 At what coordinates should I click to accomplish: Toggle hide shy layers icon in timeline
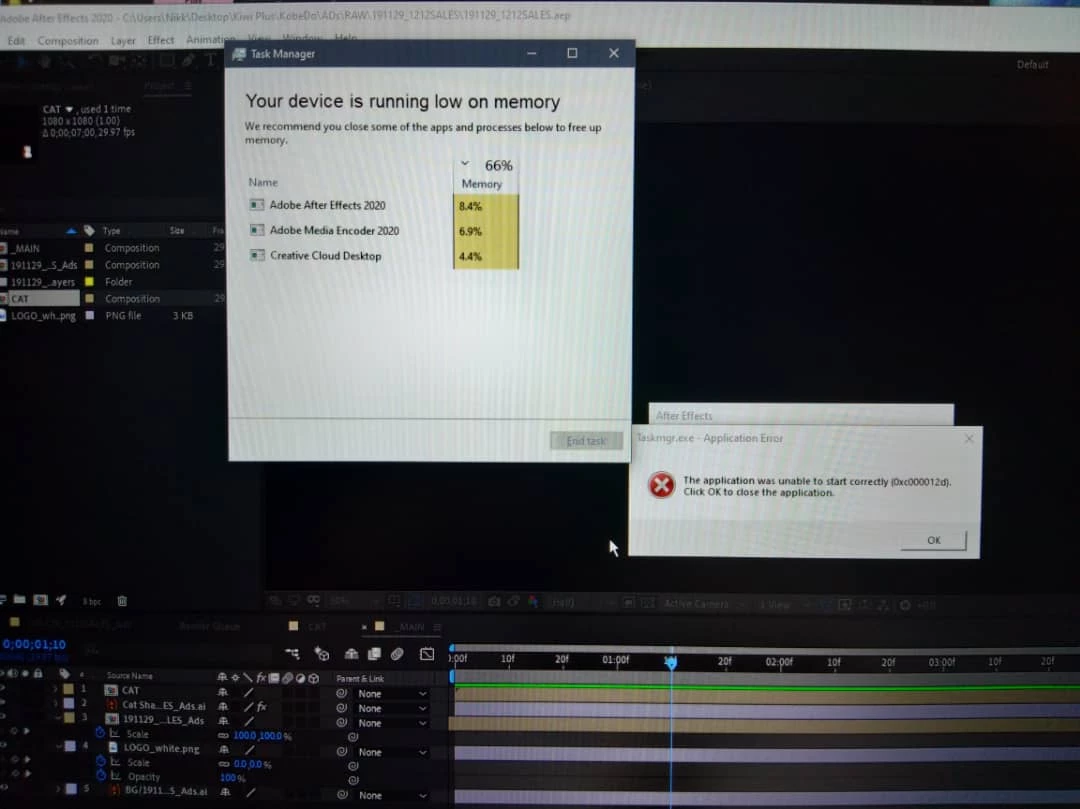point(351,653)
